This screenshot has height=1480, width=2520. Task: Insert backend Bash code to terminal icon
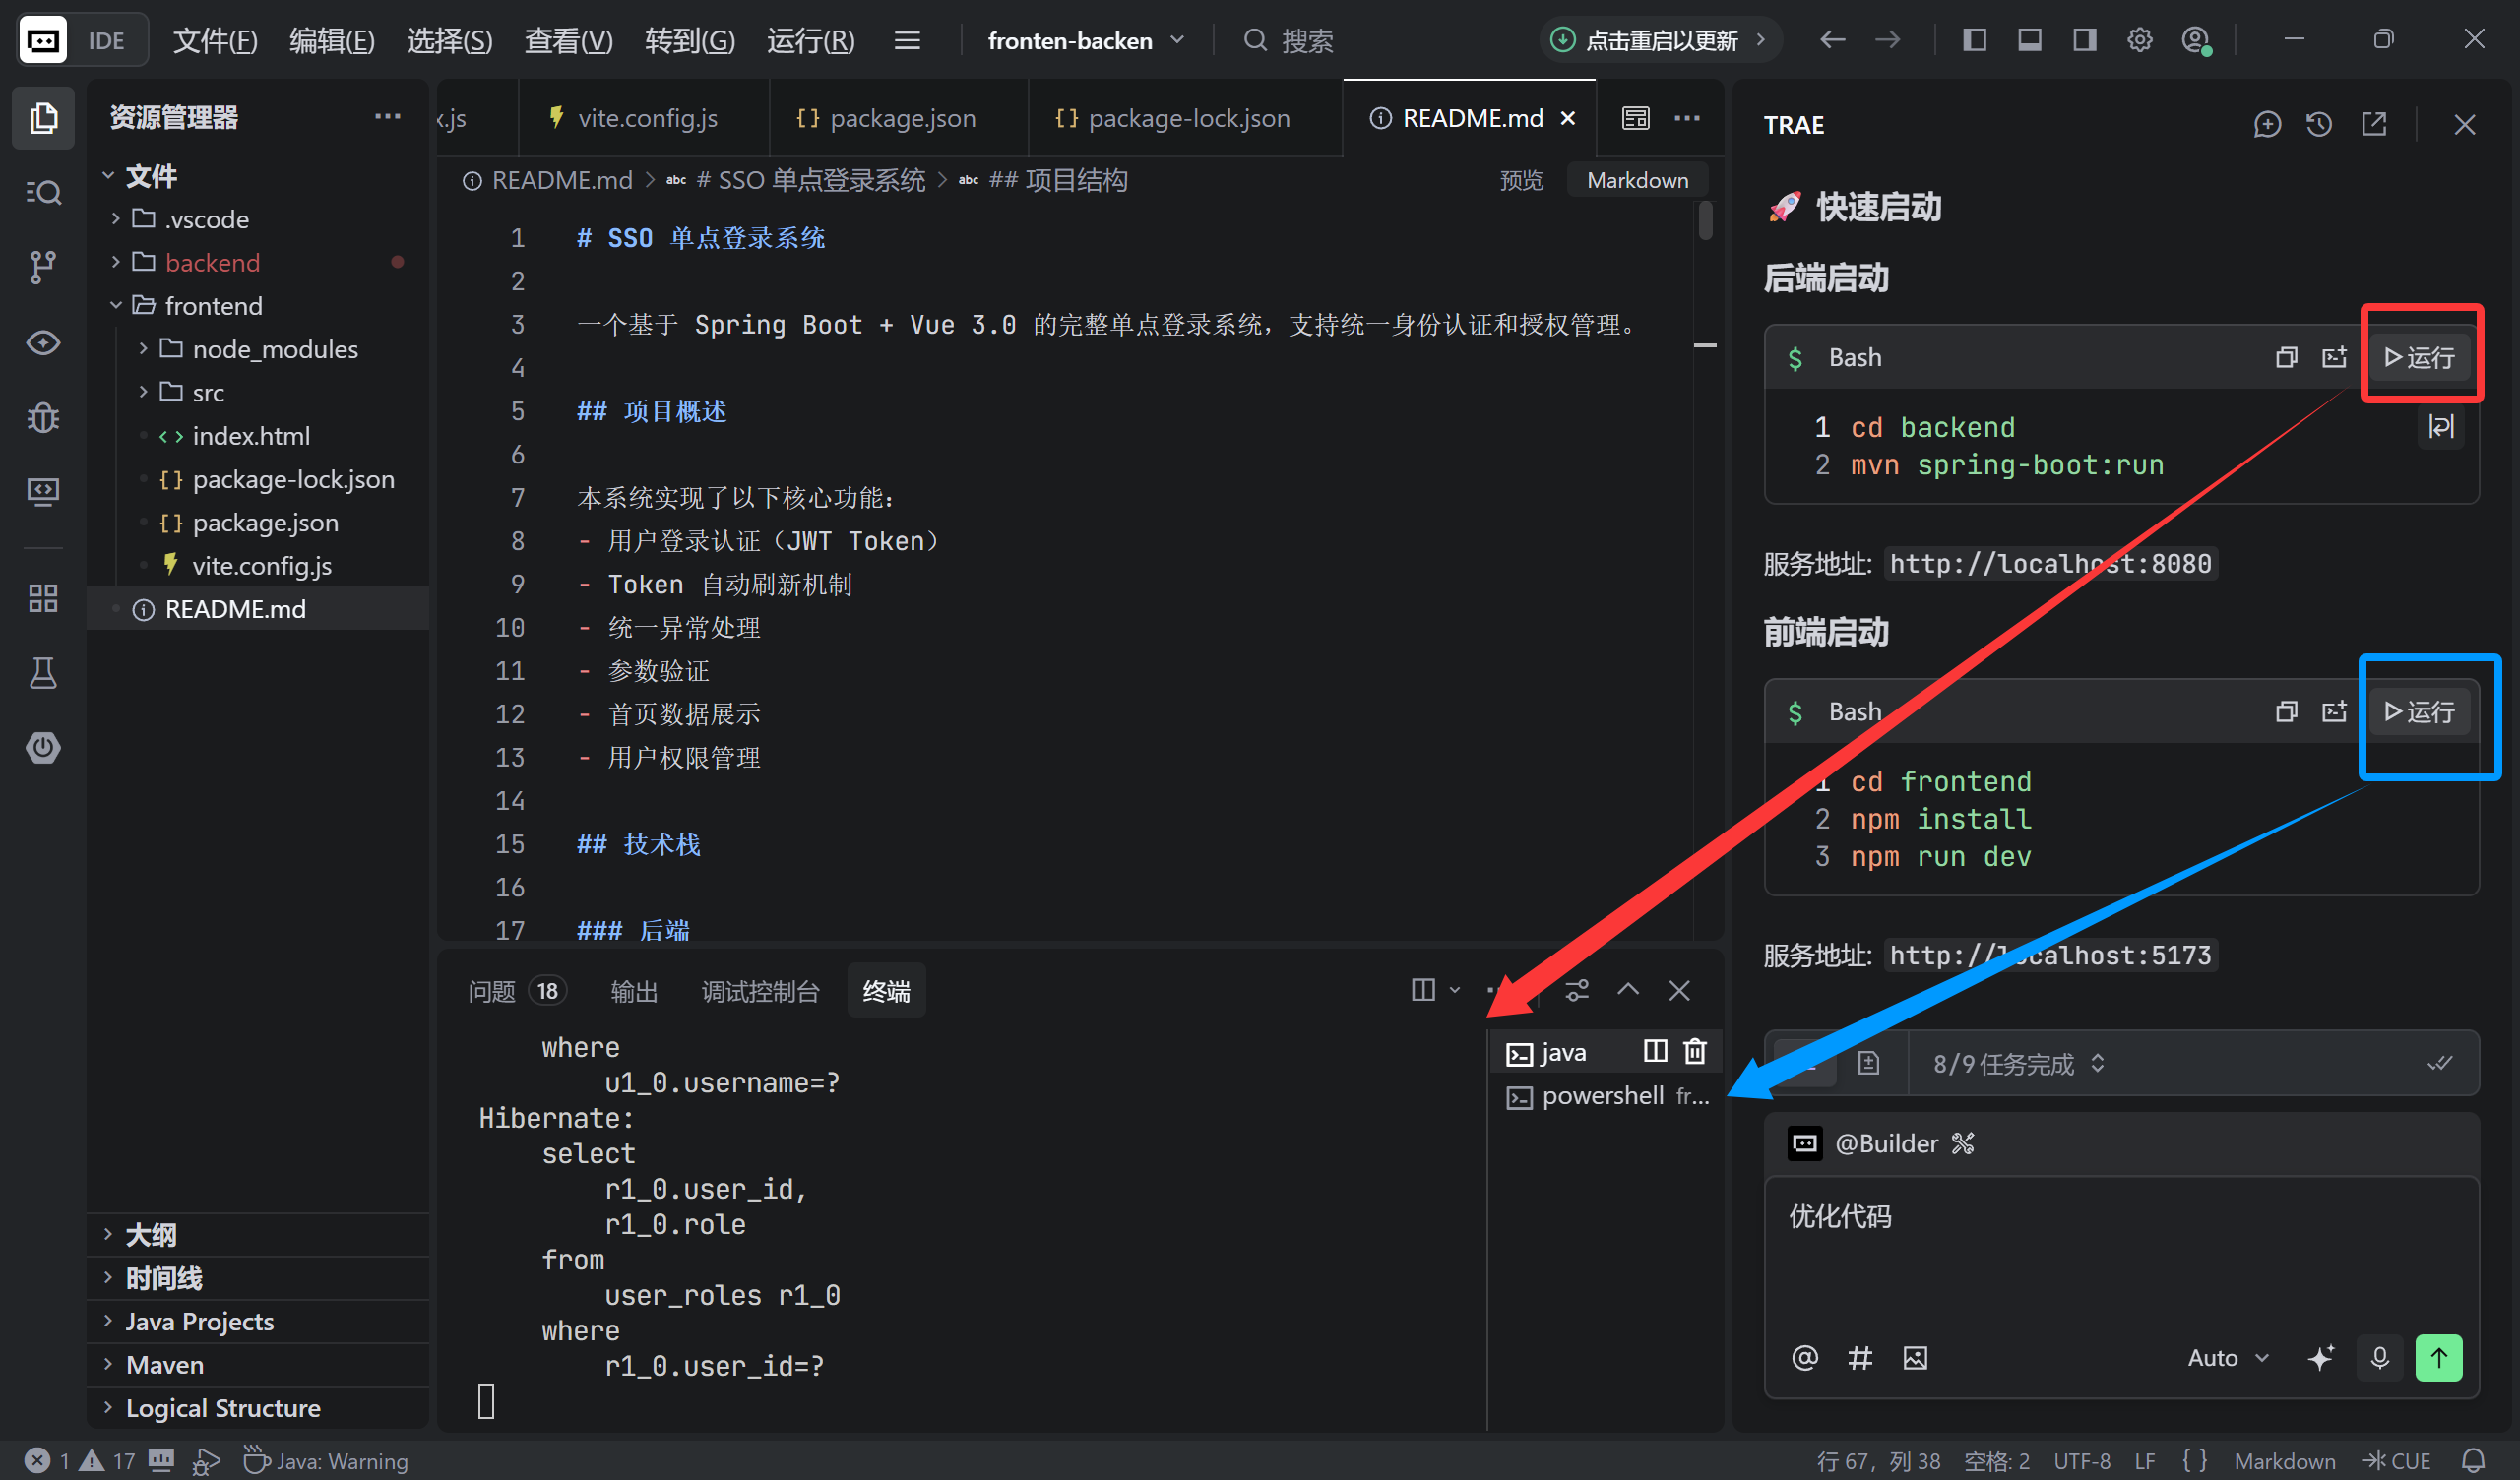pyautogui.click(x=2334, y=357)
